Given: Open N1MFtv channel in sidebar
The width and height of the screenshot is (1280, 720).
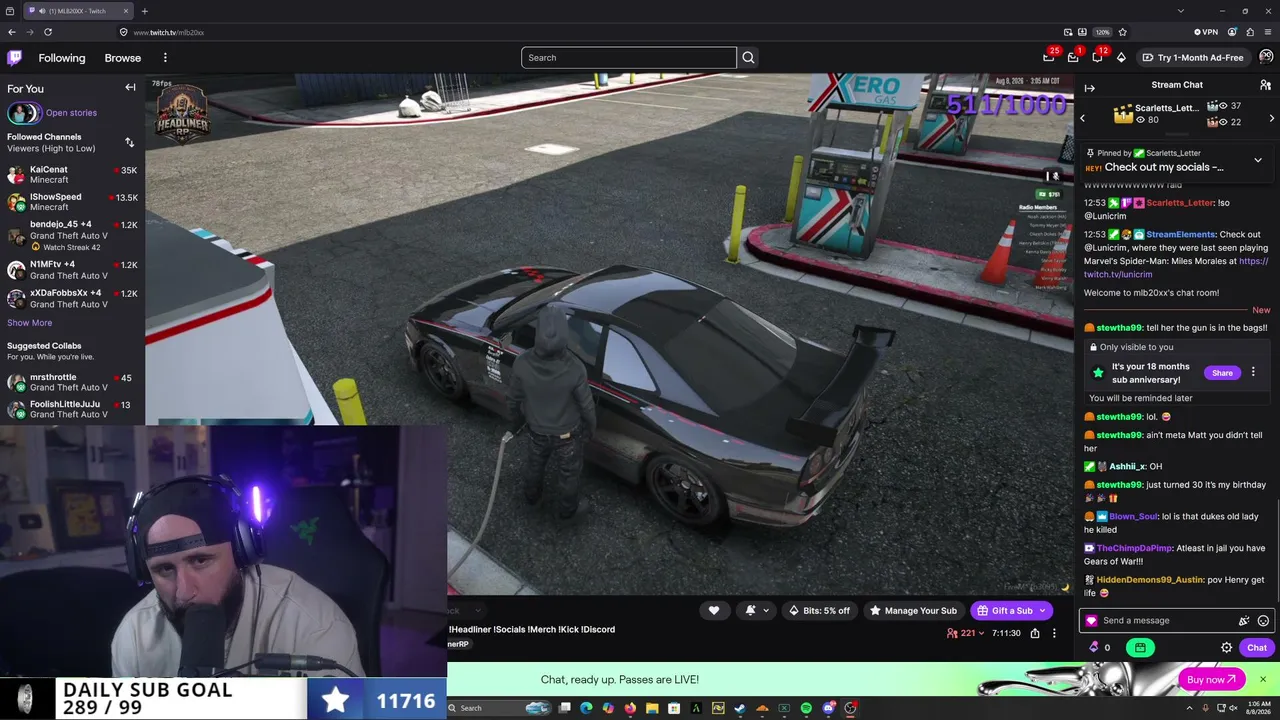Looking at the screenshot, I should [x=72, y=270].
